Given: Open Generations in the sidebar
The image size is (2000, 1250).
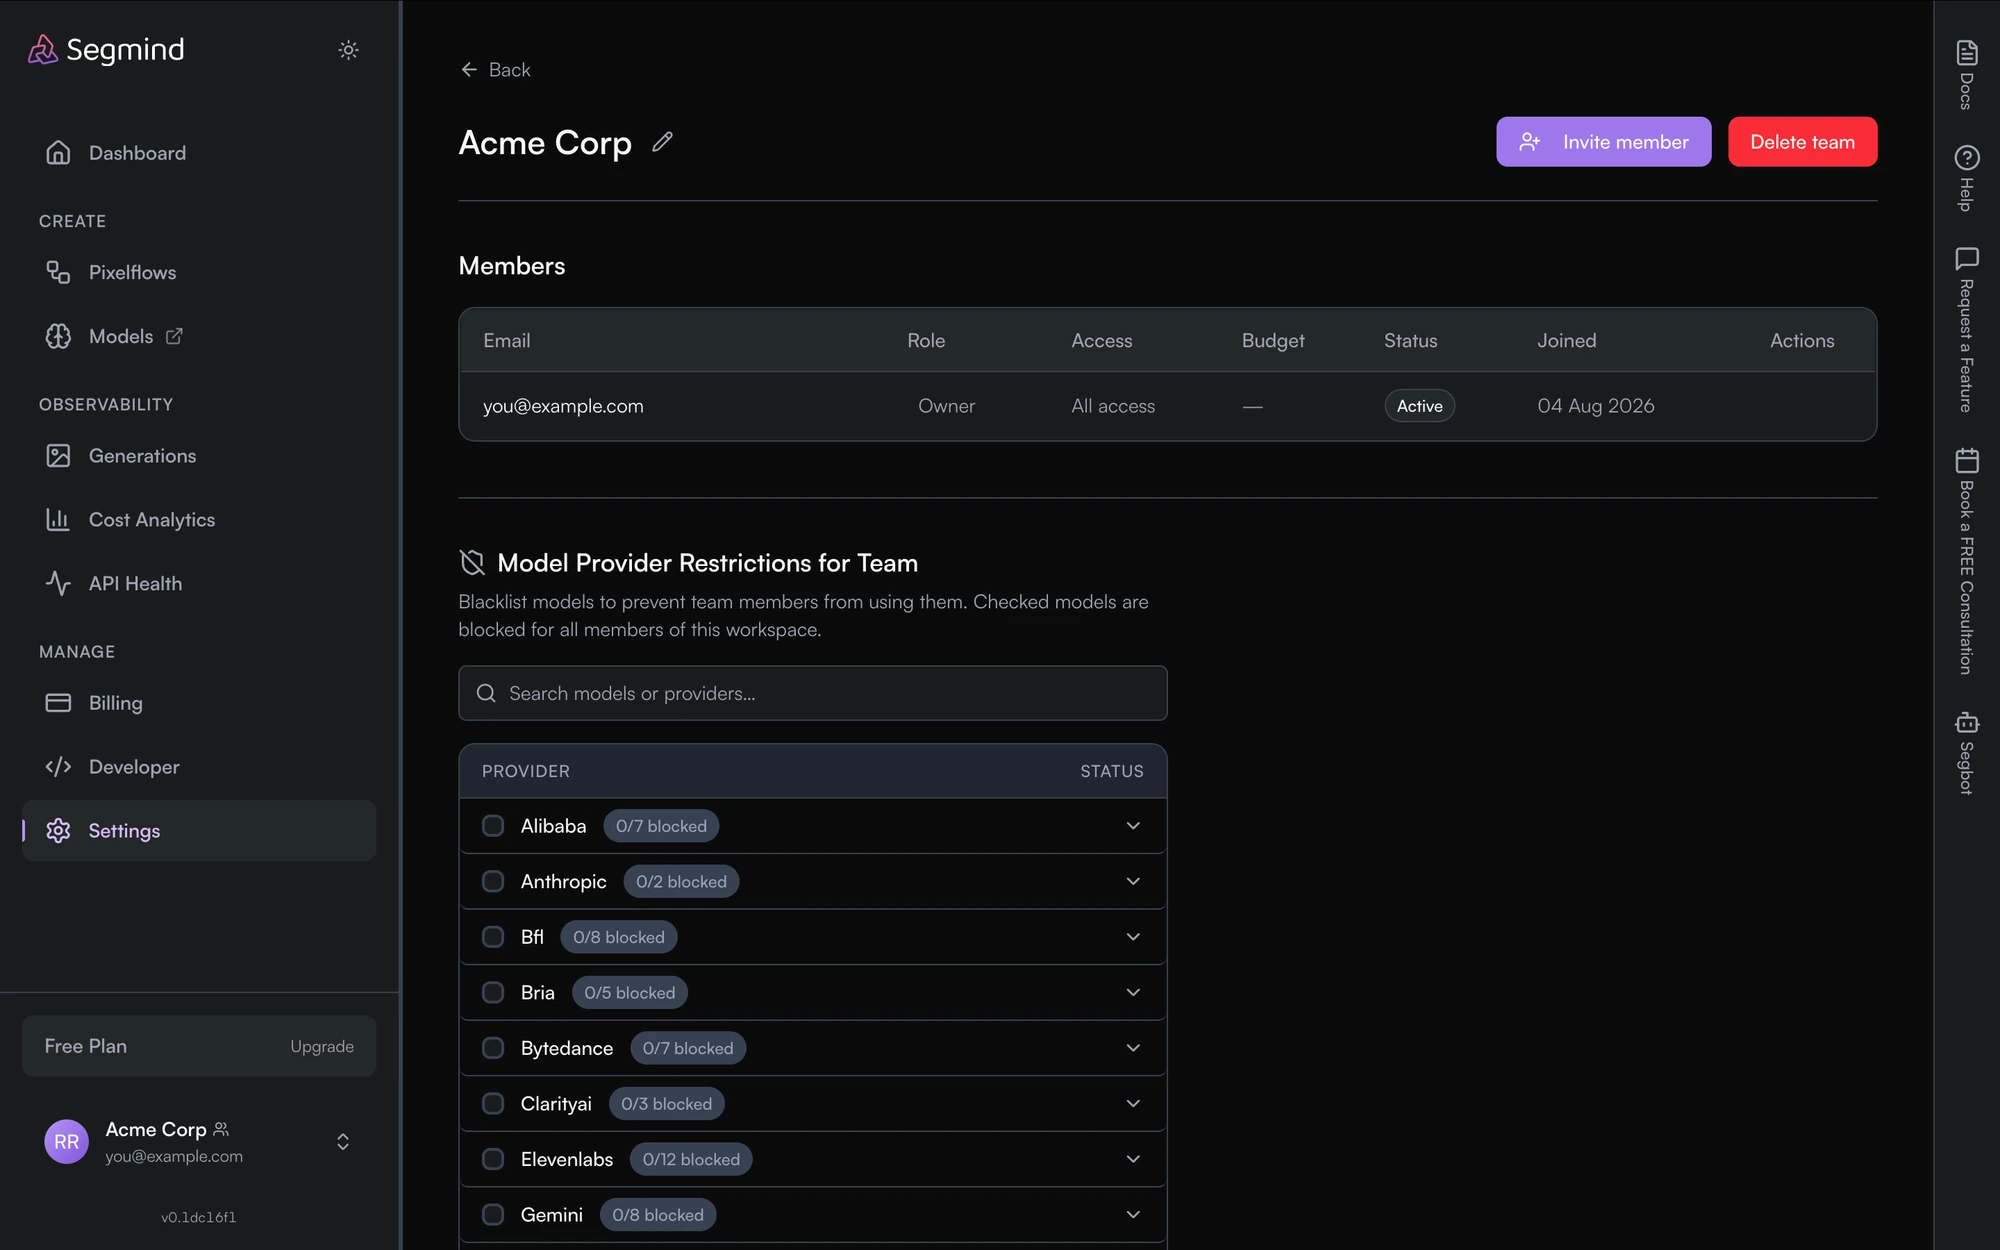Looking at the screenshot, I should (x=199, y=456).
